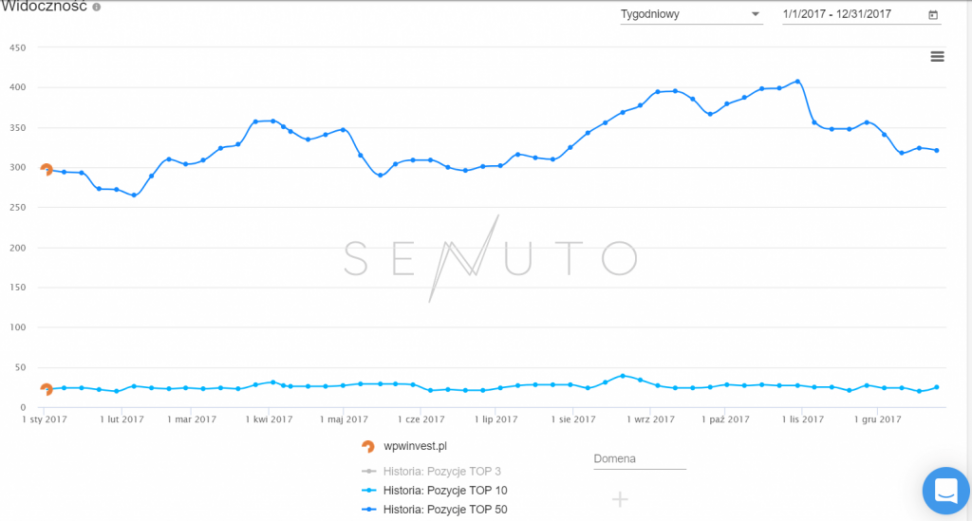Image resolution: width=972 pixels, height=521 pixels.
Task: Open the calendar icon in date field
Action: [933, 15]
